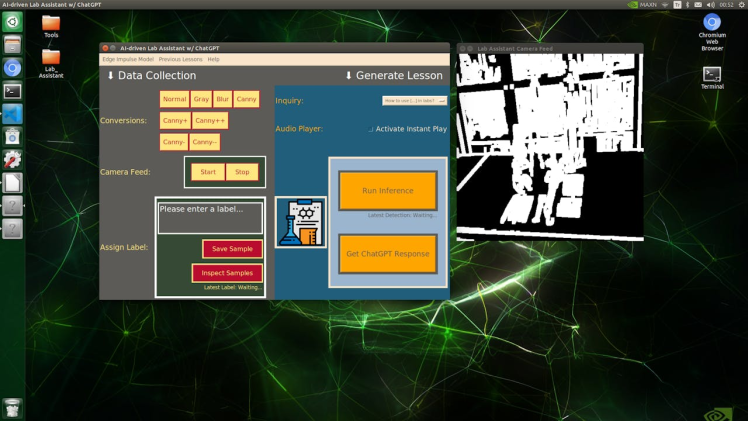Viewport: 748px width, 421px height.
Task: Select the Canny- conversion
Action: (174, 142)
